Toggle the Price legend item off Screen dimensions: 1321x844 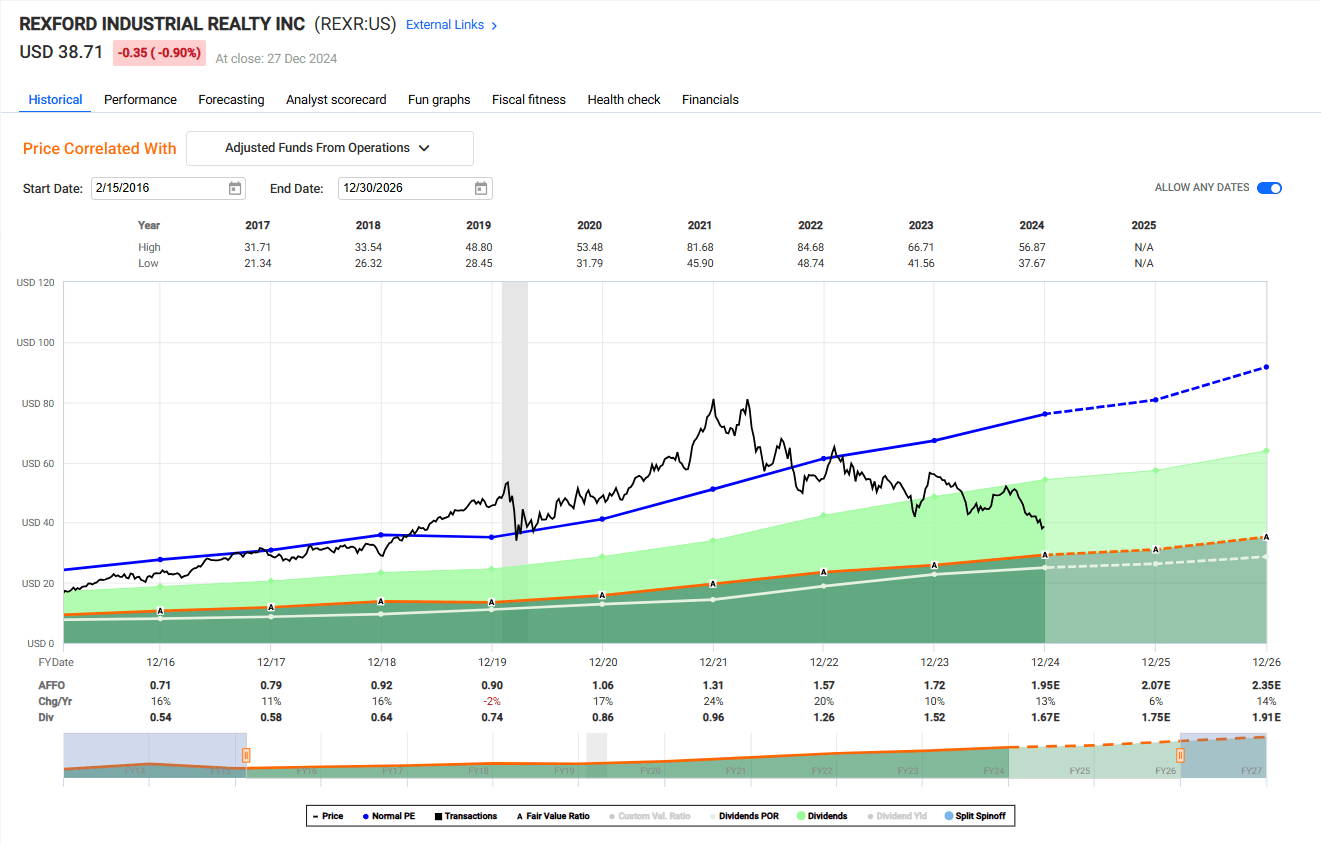click(x=317, y=815)
